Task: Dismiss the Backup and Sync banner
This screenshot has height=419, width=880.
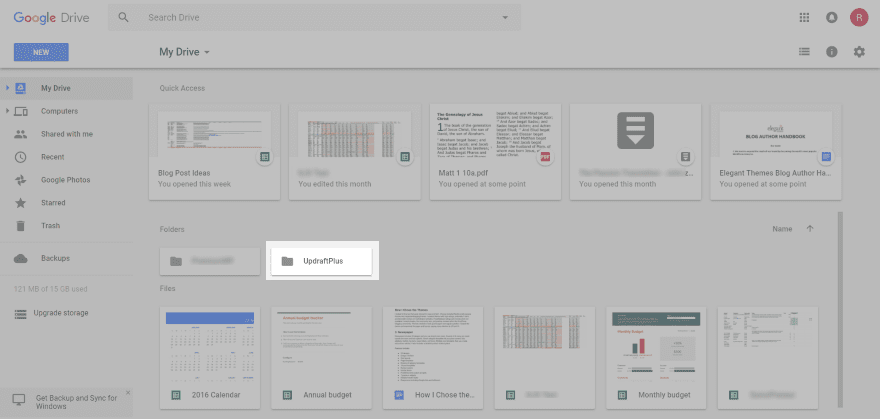Action: [127, 393]
